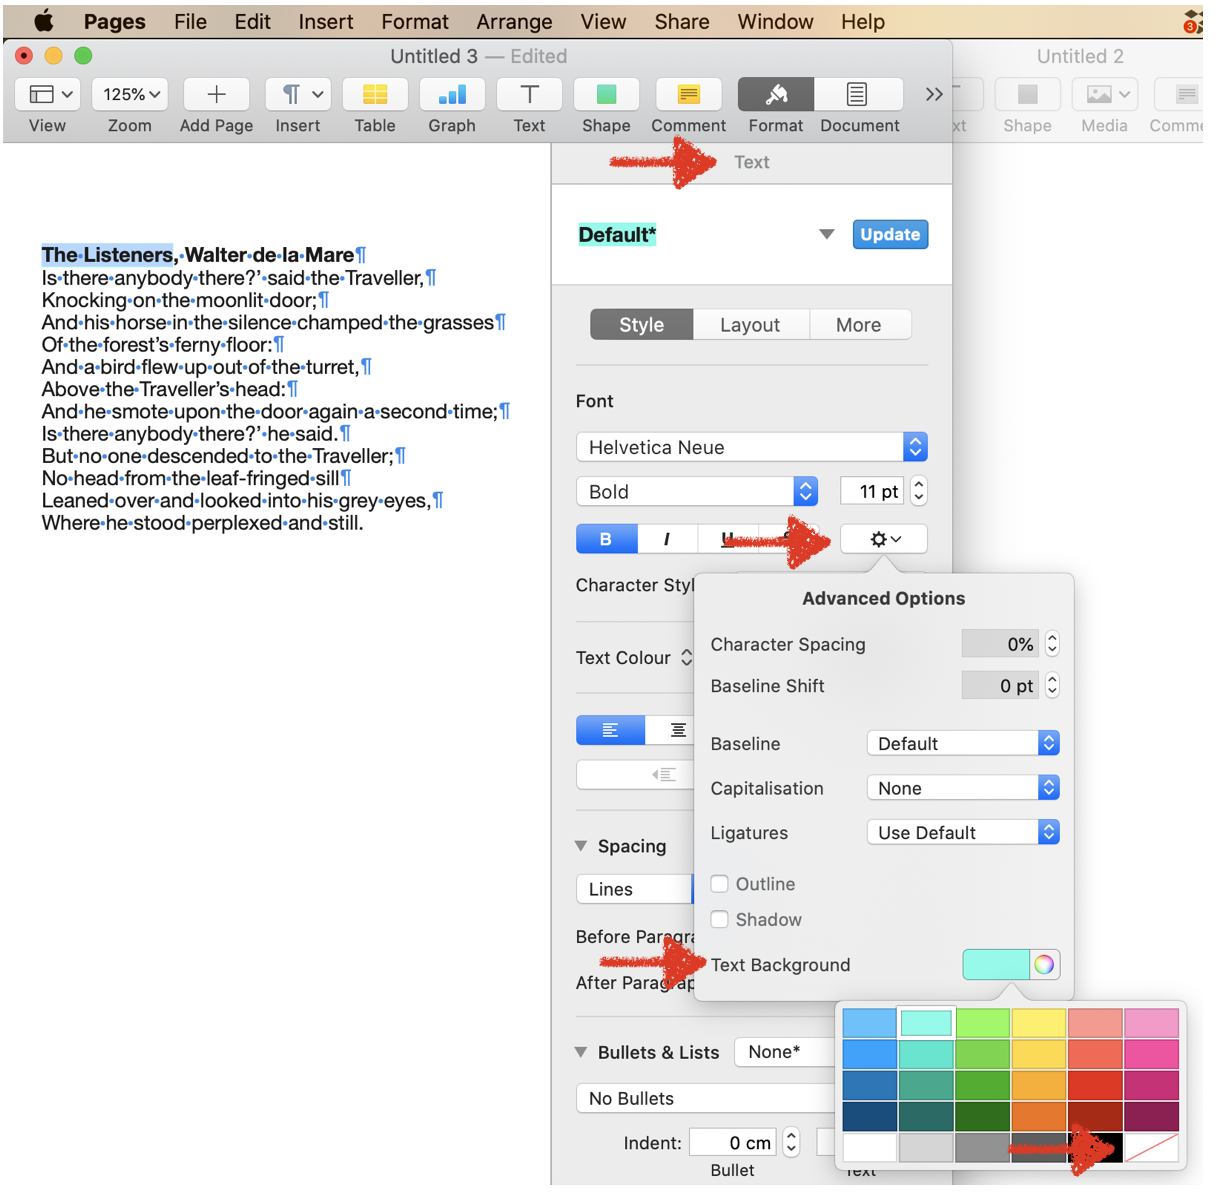Open the Capitalisation None dropdown
Viewport: 1220px width, 1198px height.
point(963,788)
